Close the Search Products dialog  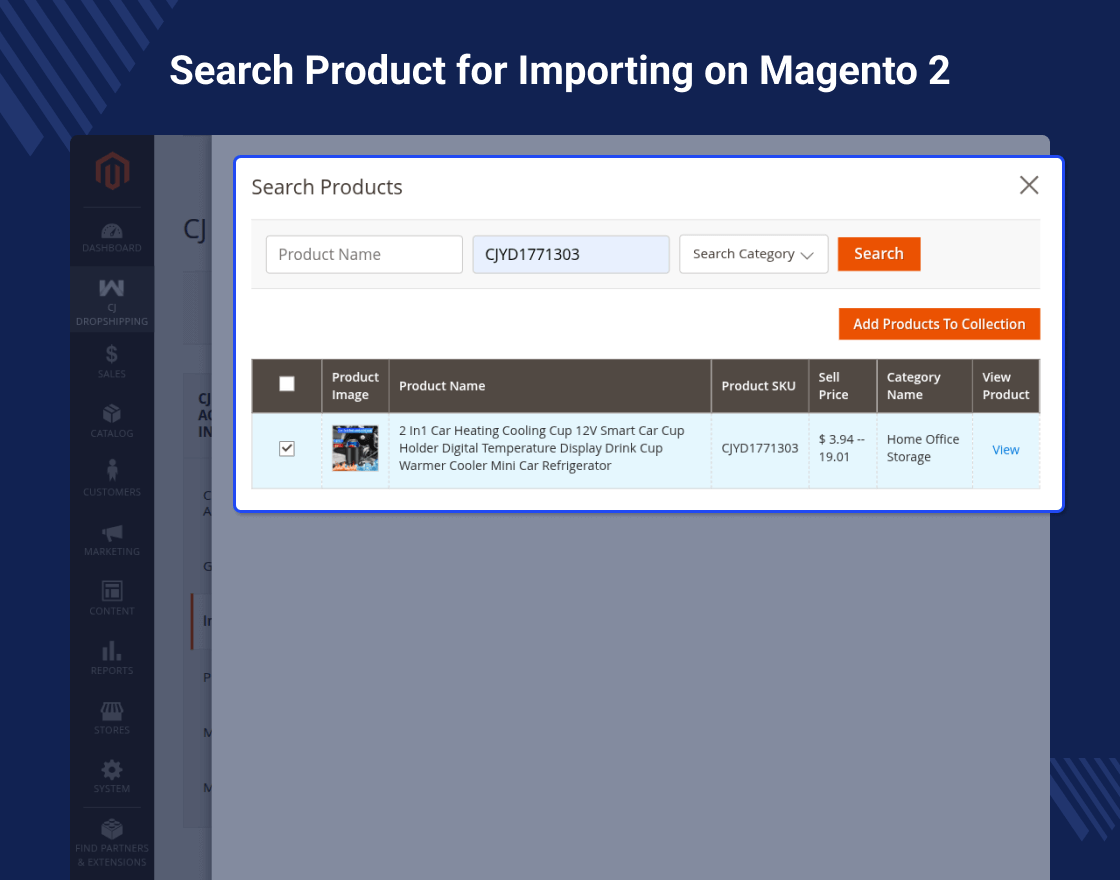(1029, 185)
